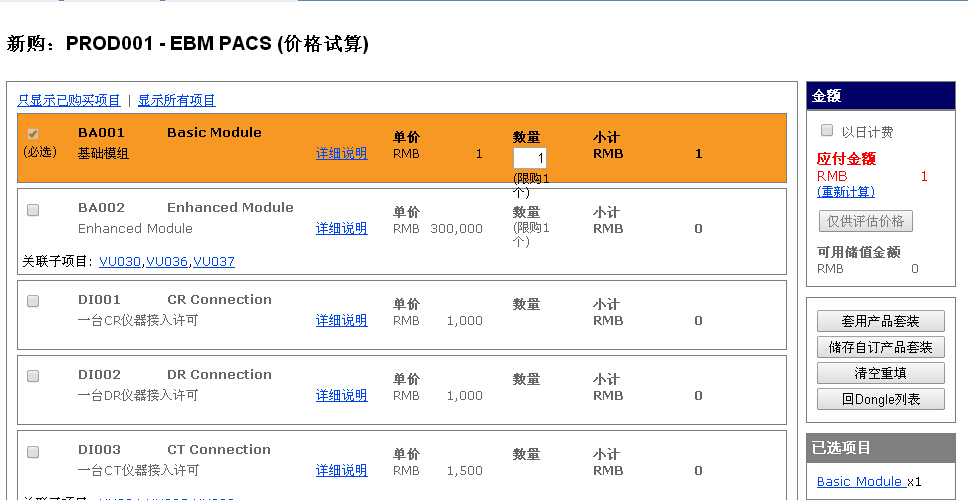Viewport: 968px width, 500px height.
Task: Click the 基础模组 description text
Action: click(103, 154)
